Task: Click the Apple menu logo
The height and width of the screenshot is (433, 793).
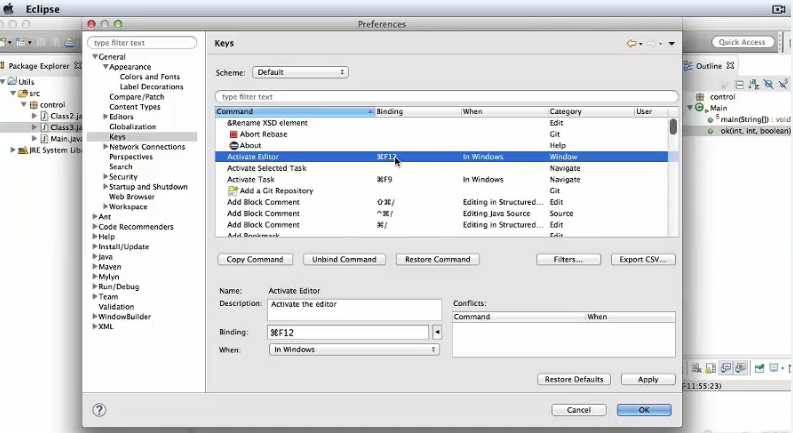Action: pos(9,9)
